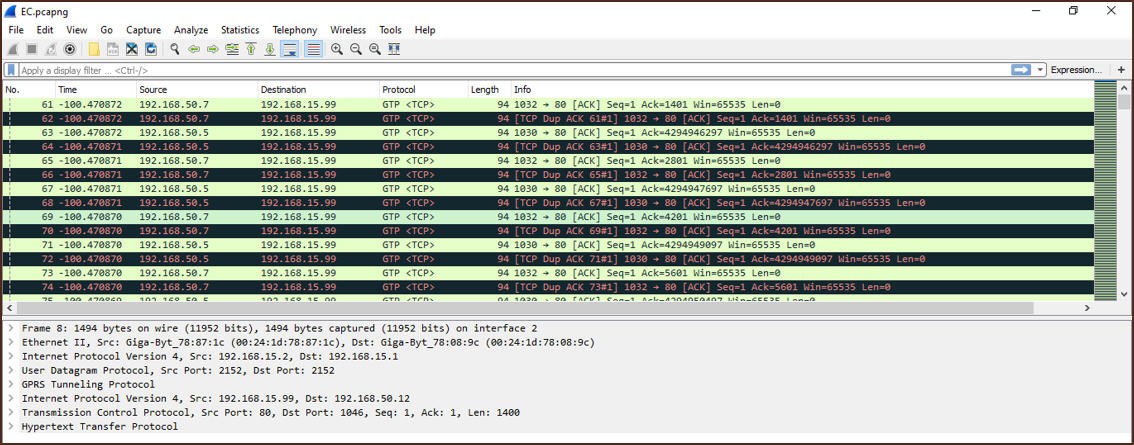
Task: Click the Find packet magnifier icon
Action: pos(175,49)
